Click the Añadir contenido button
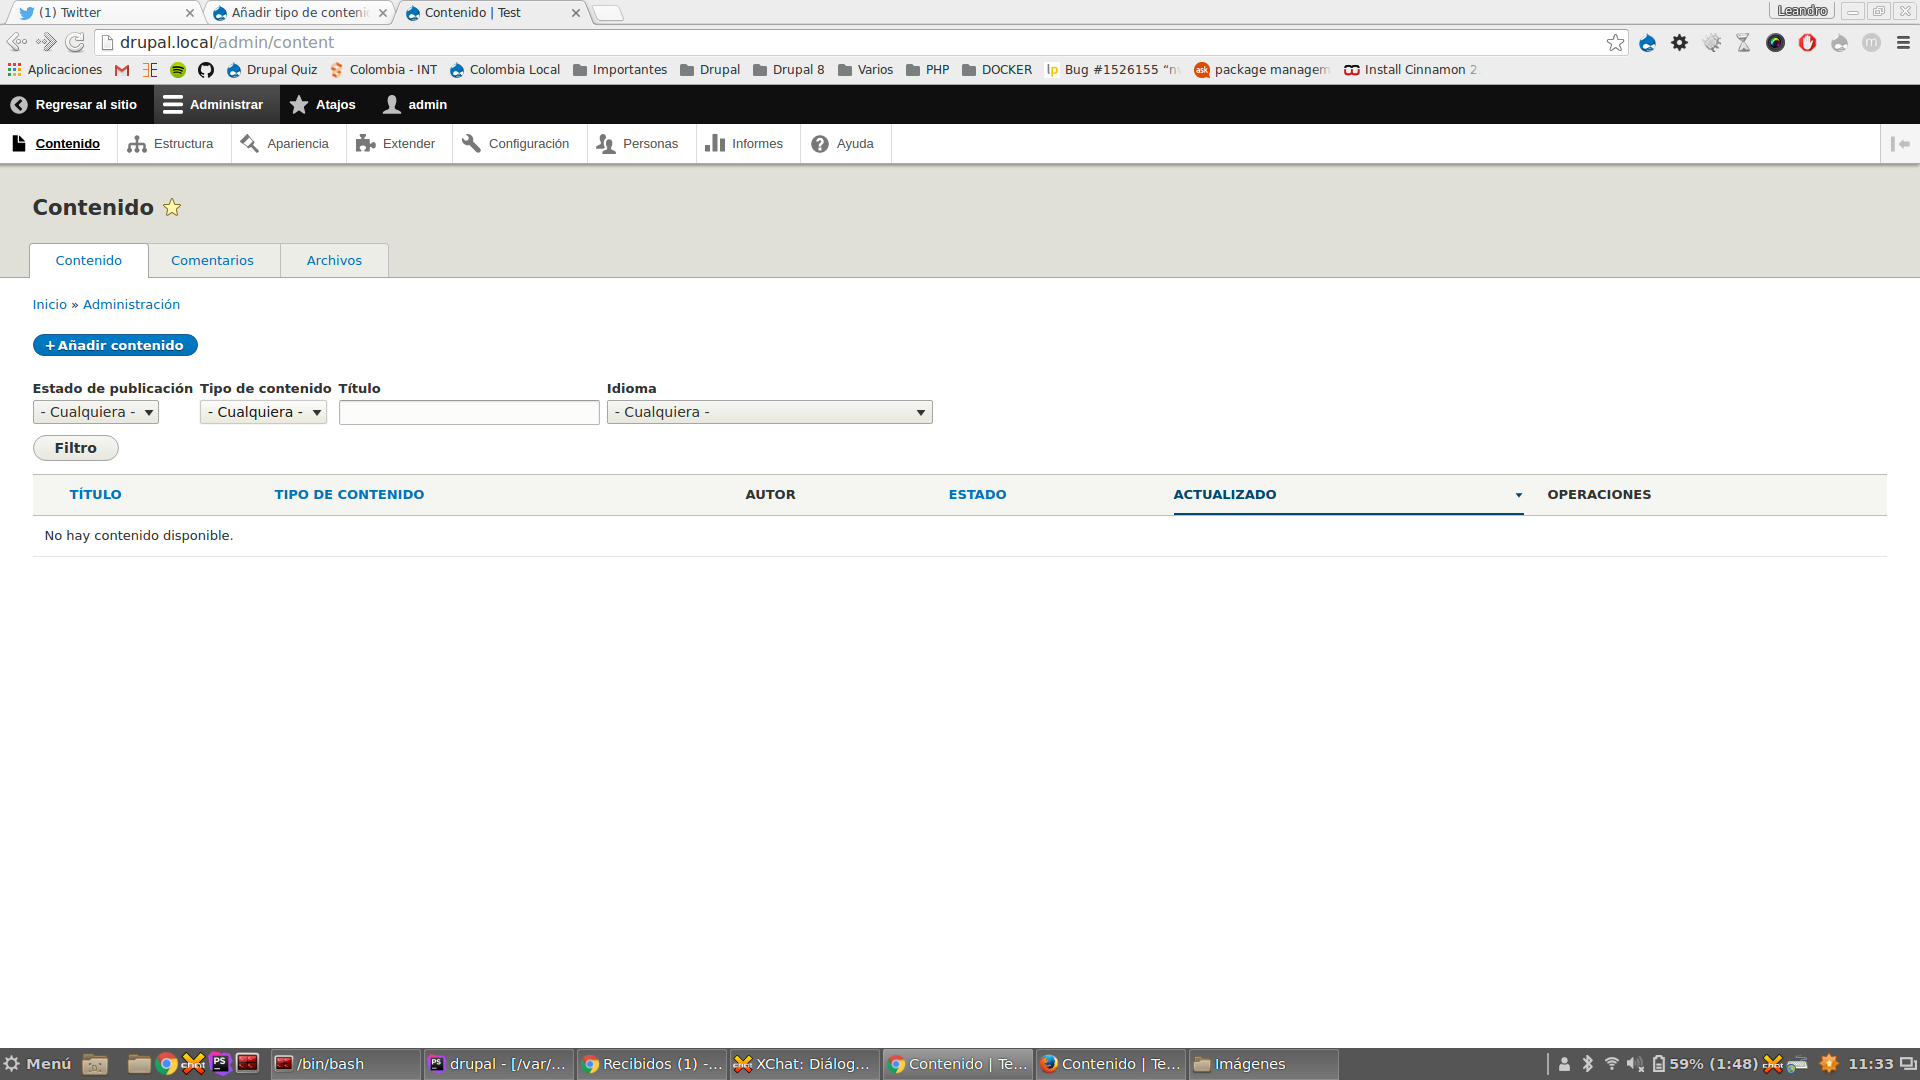 click(x=115, y=345)
